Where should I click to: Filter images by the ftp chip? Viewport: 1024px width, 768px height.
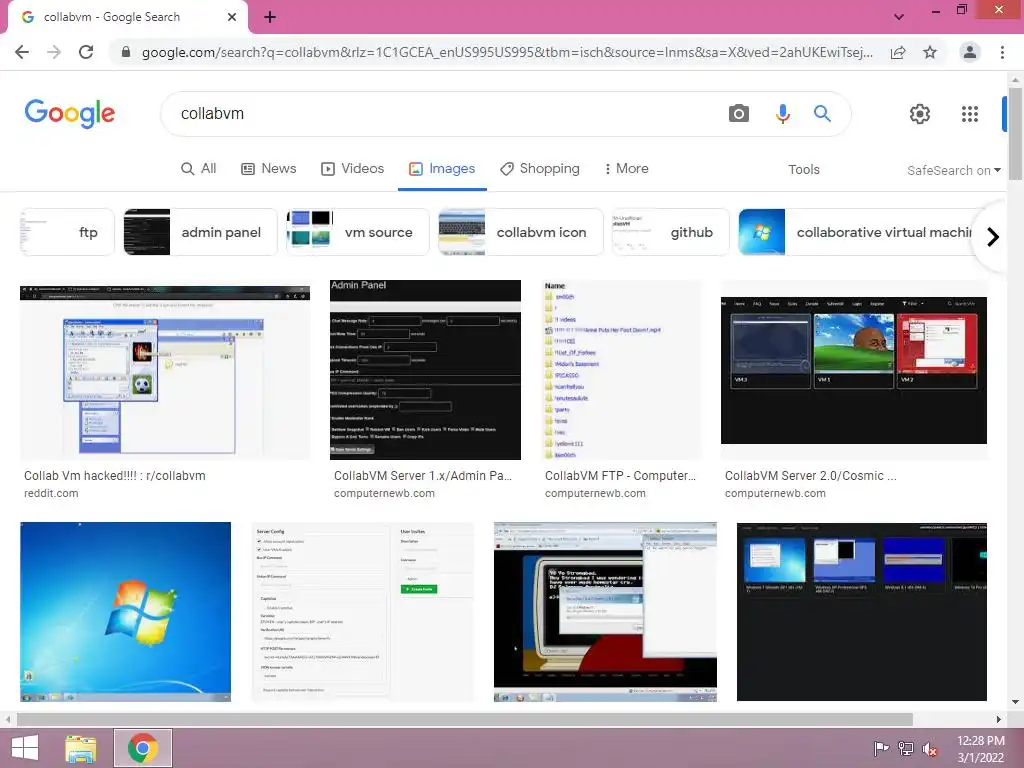point(67,232)
